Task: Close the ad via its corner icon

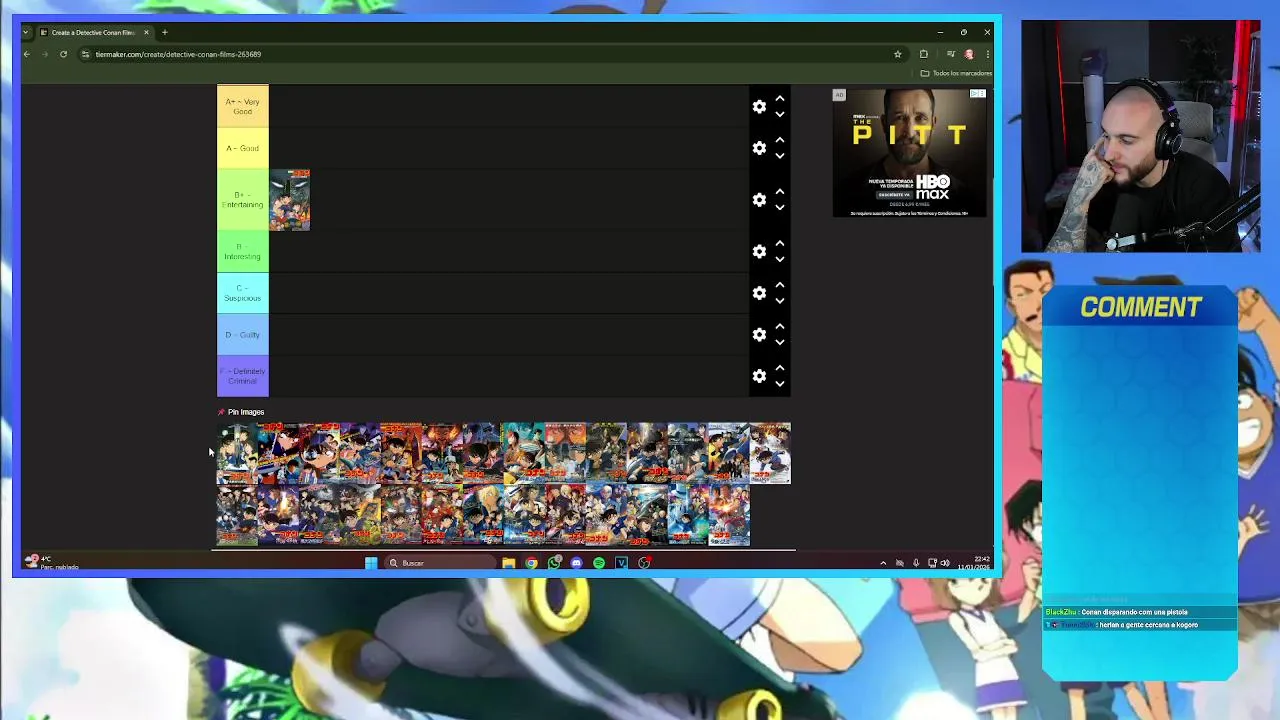Action: 977,94
